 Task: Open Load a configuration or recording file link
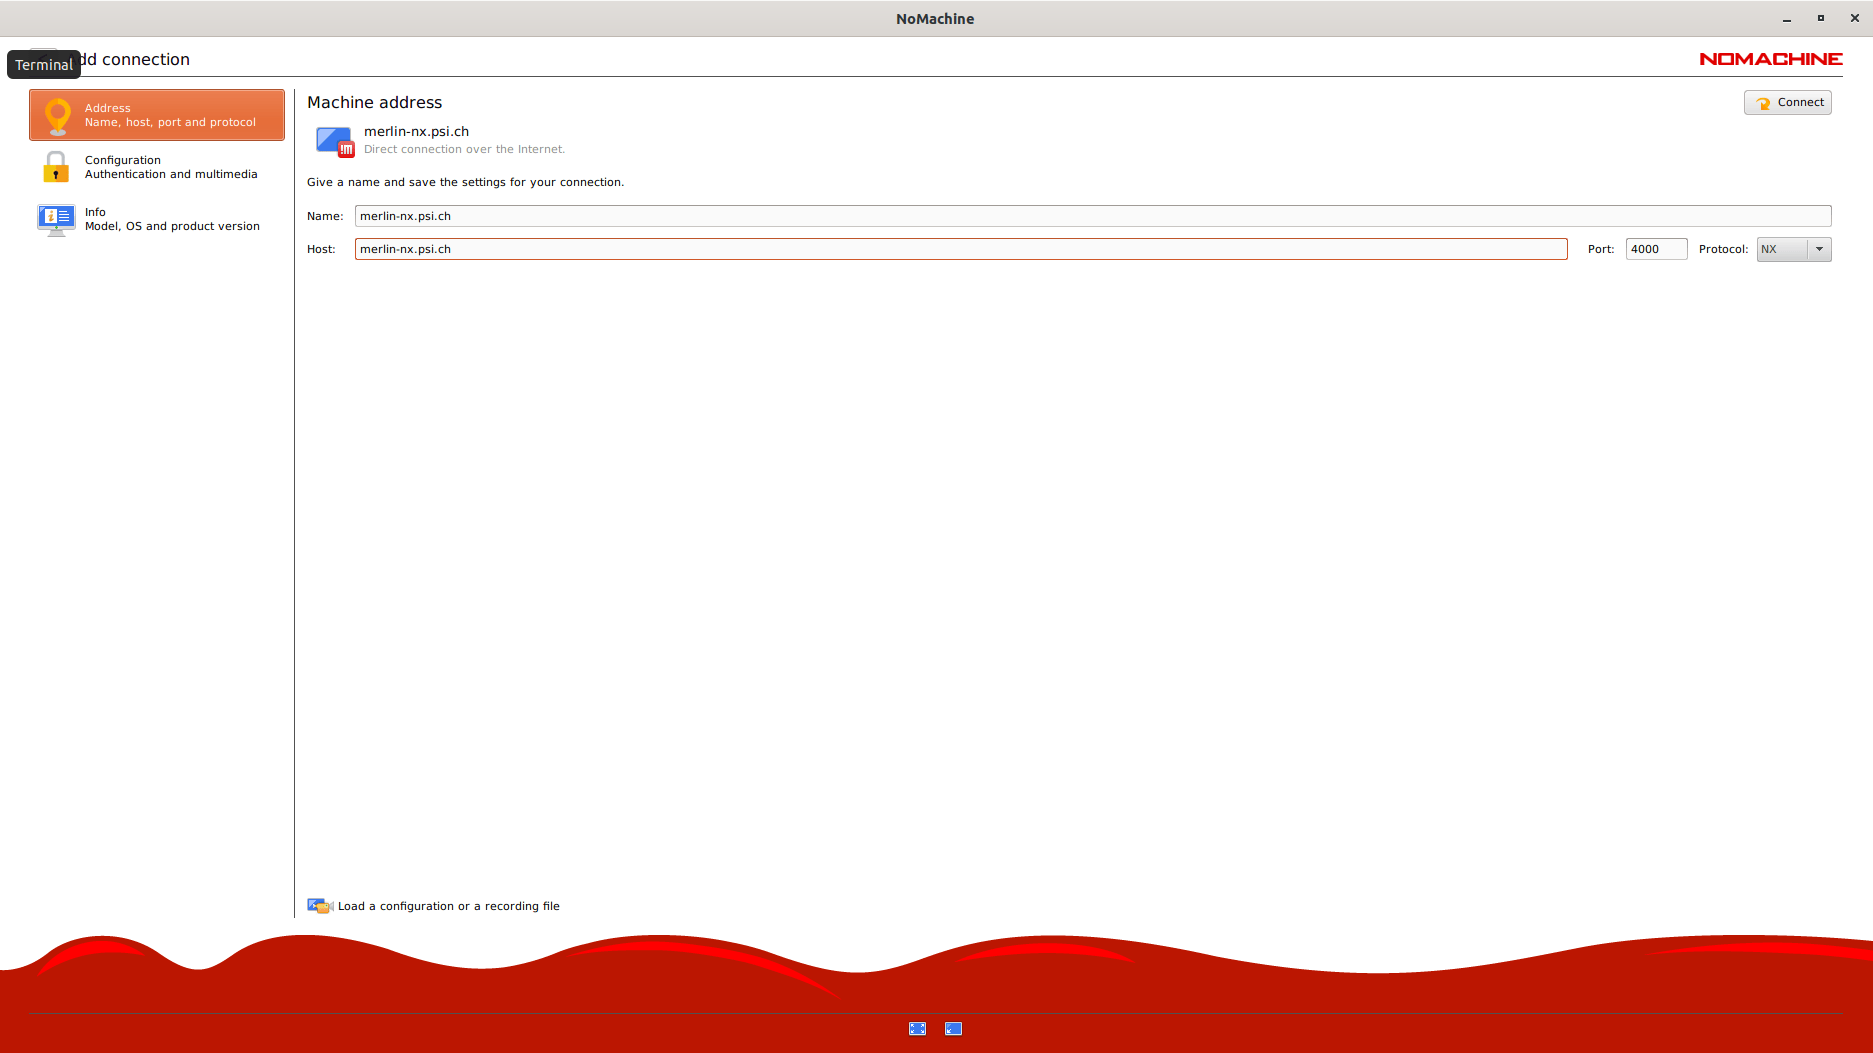pos(448,906)
